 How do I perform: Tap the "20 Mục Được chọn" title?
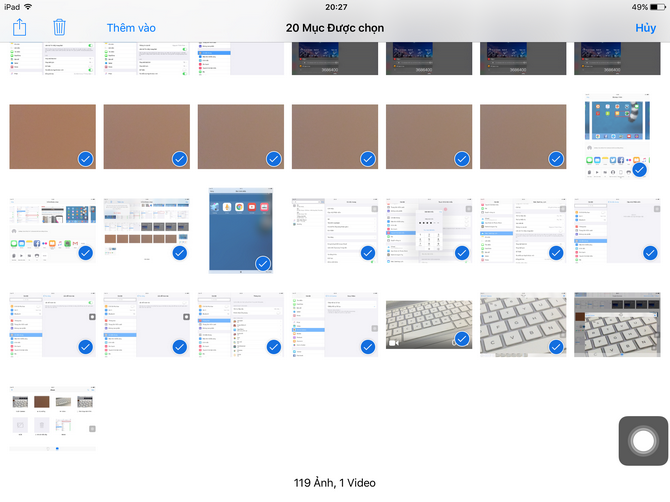coord(334,28)
